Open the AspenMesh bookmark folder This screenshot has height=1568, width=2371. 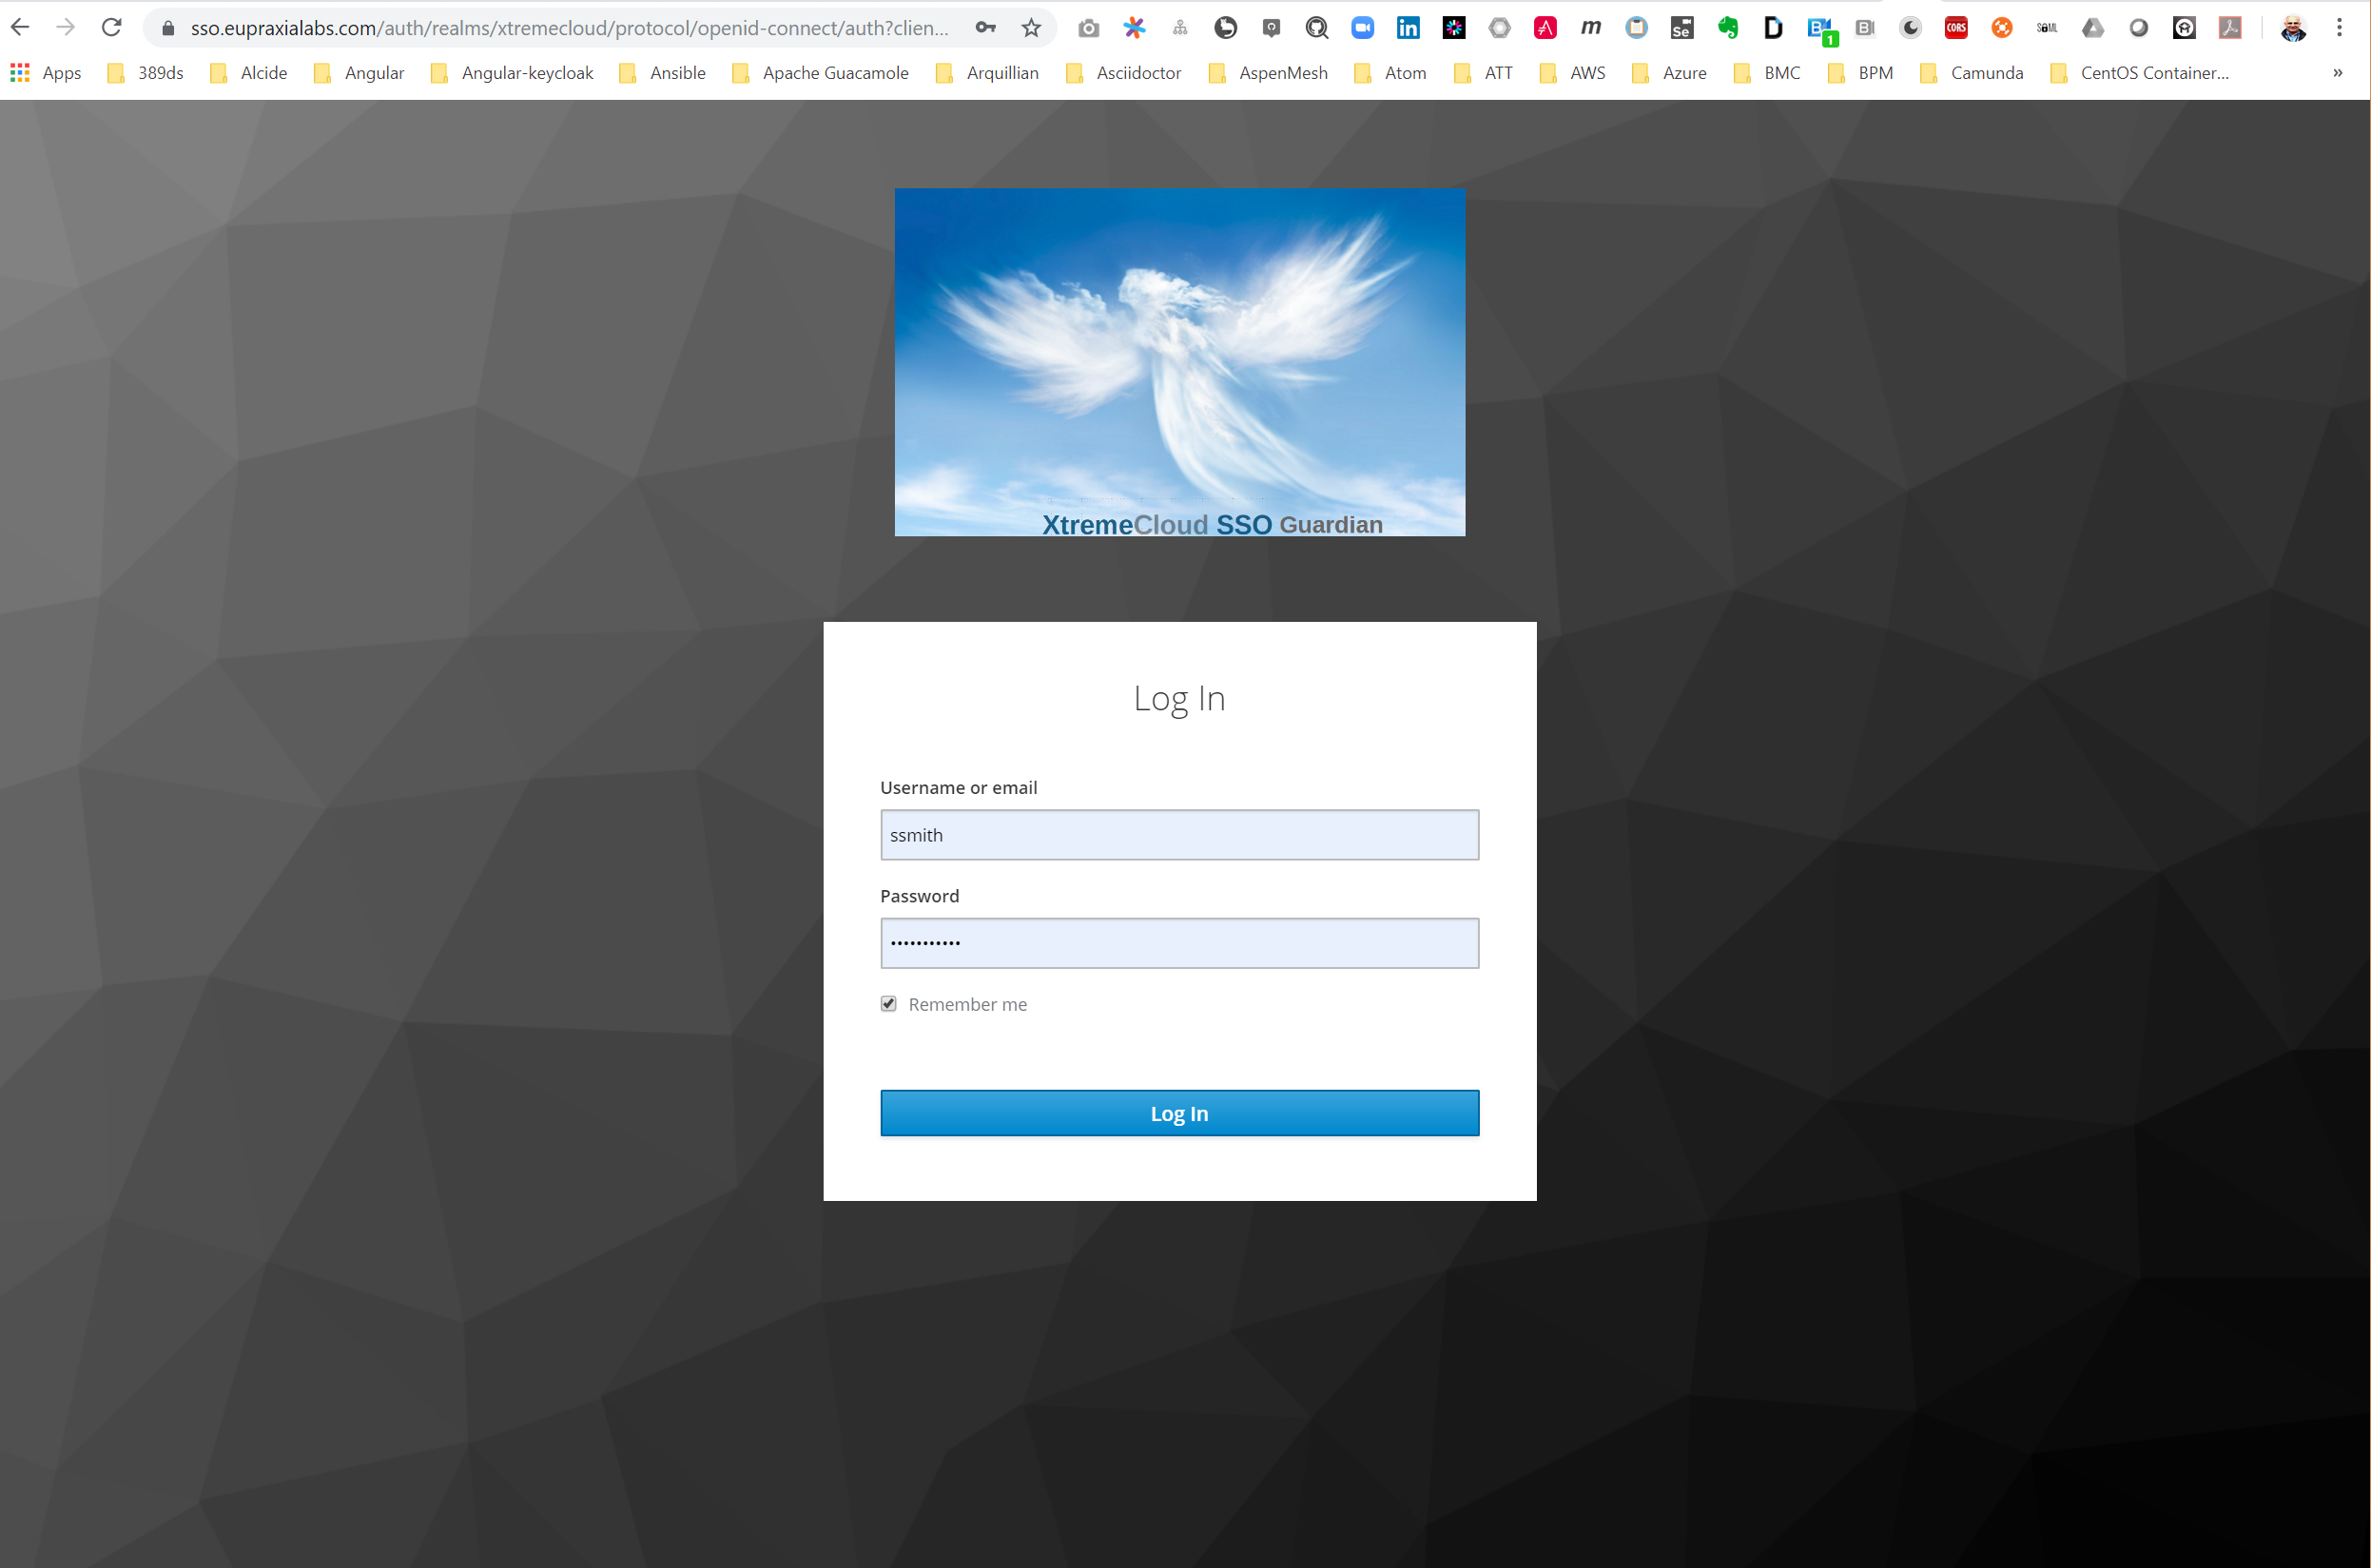[1268, 73]
